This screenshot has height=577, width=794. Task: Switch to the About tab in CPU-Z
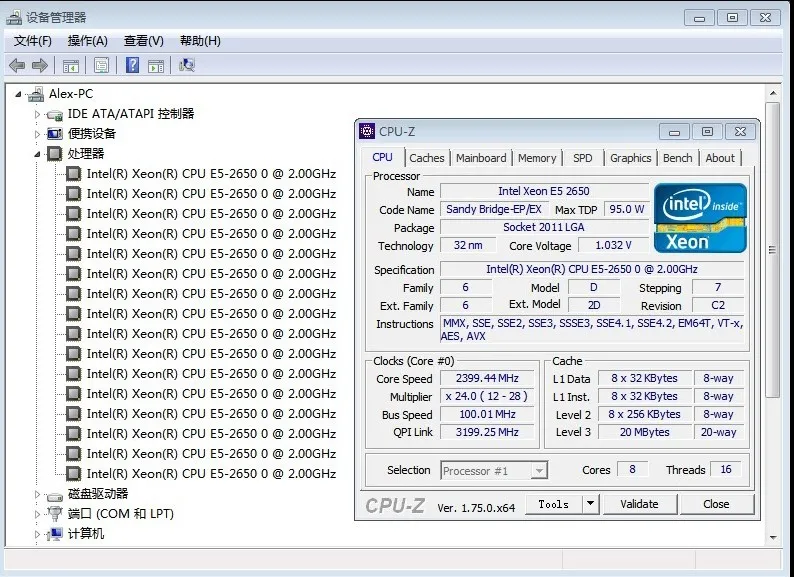coord(720,158)
